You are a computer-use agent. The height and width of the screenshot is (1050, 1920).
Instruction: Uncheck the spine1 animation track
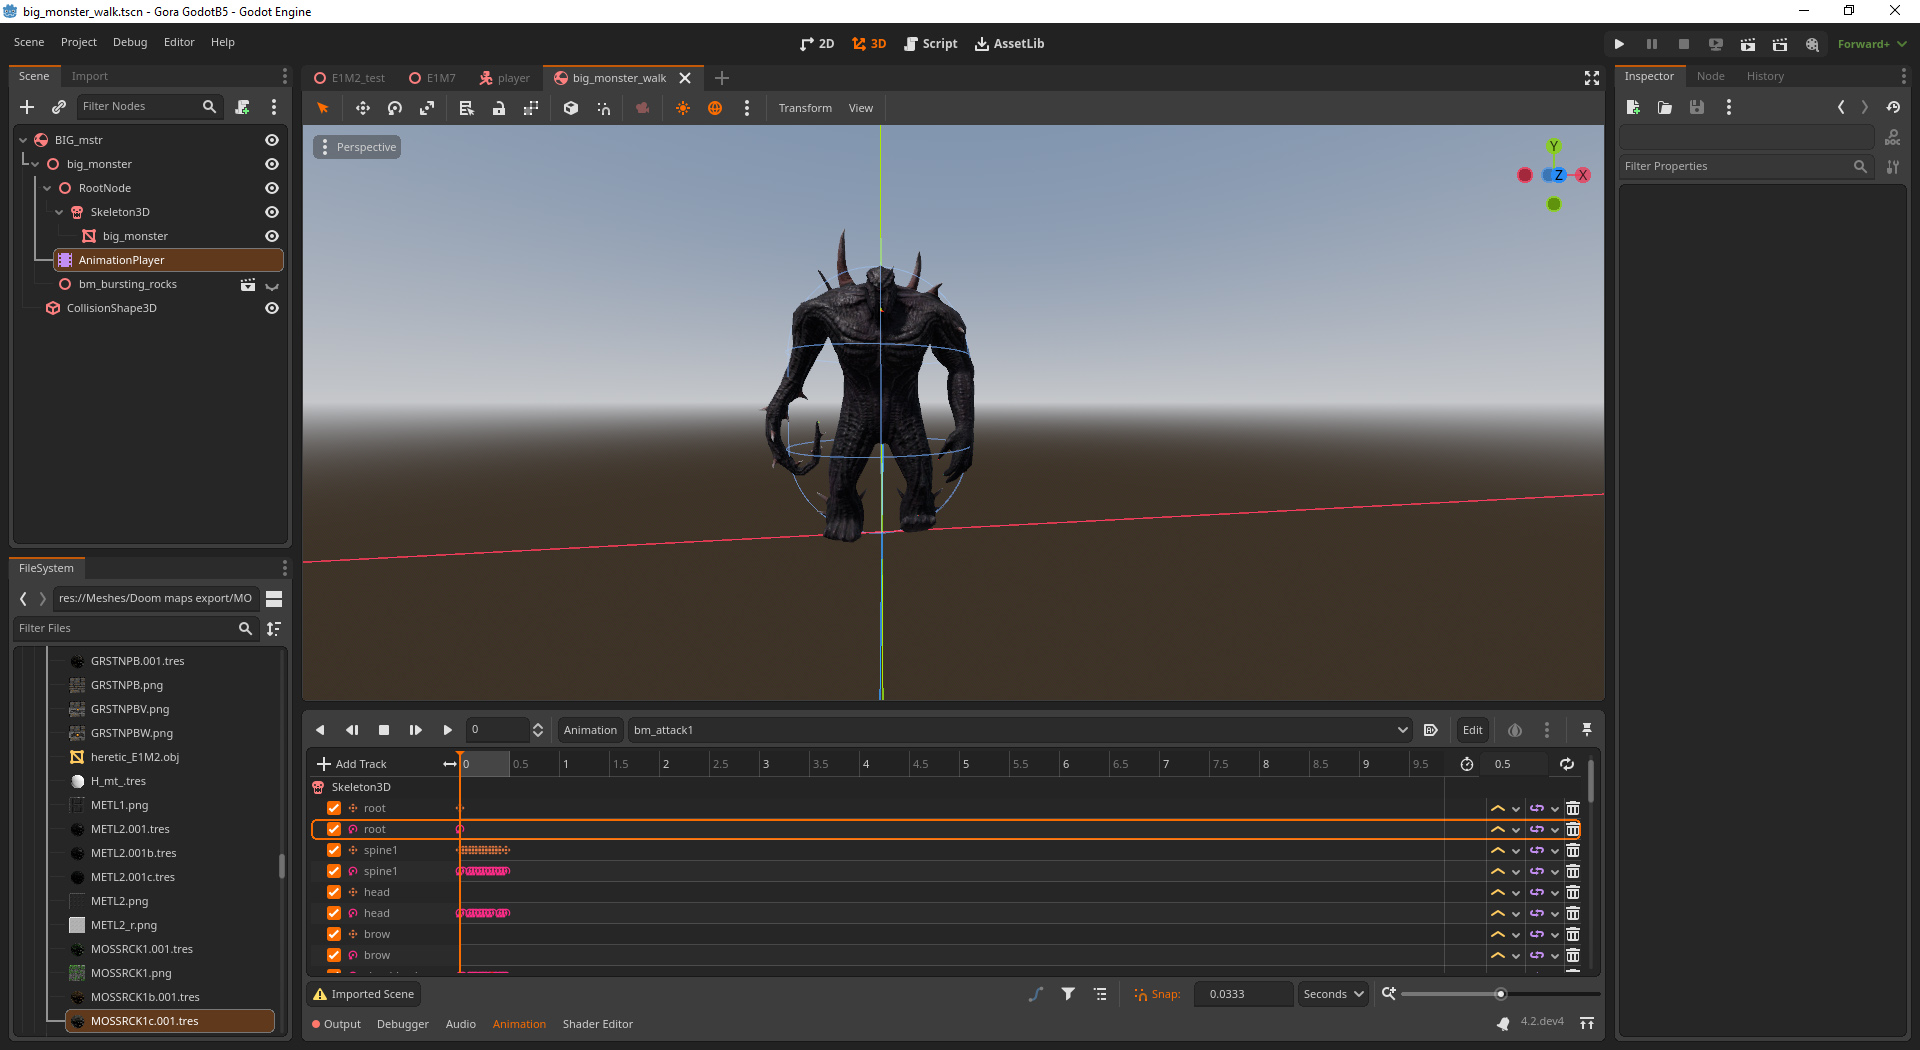click(333, 850)
